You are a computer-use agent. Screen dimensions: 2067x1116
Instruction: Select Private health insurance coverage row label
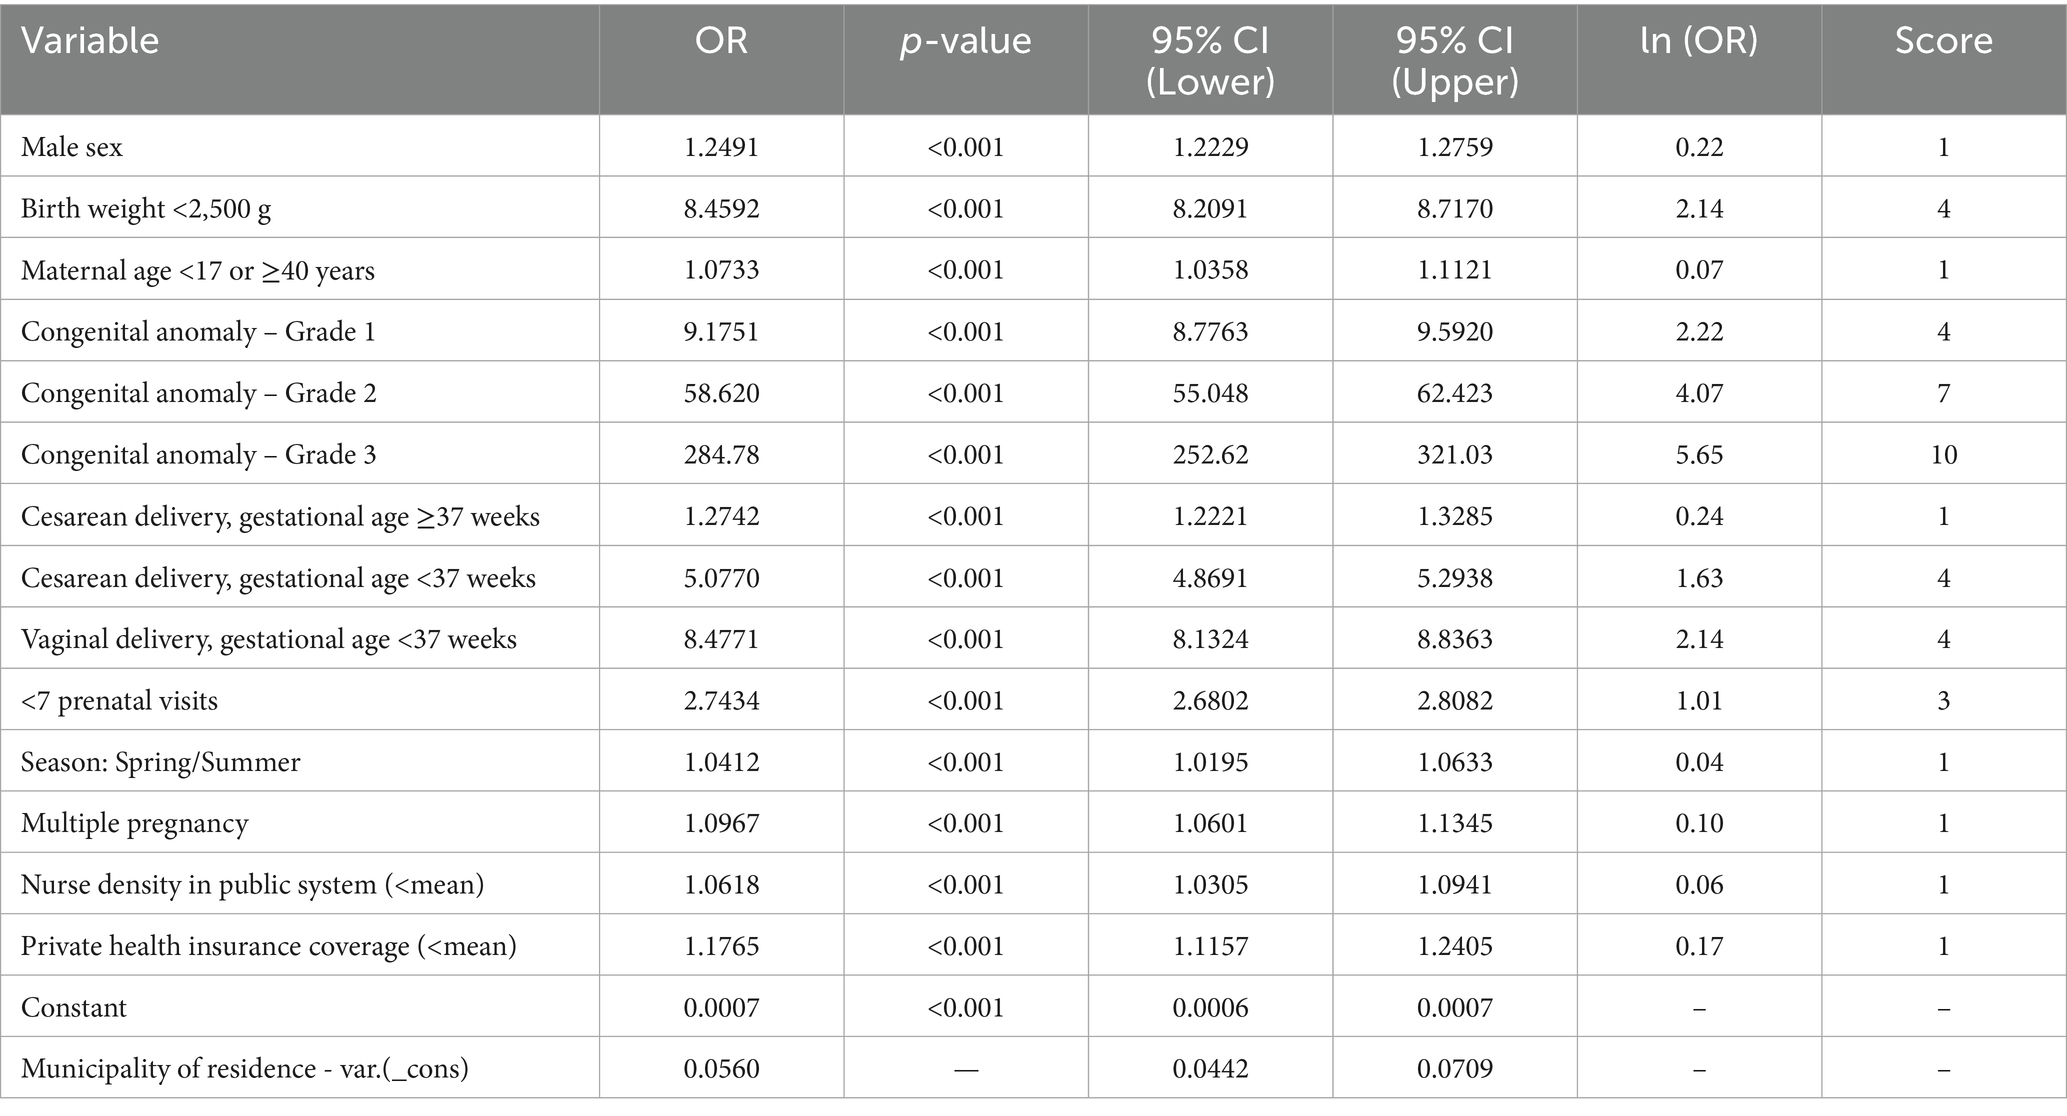tap(268, 947)
